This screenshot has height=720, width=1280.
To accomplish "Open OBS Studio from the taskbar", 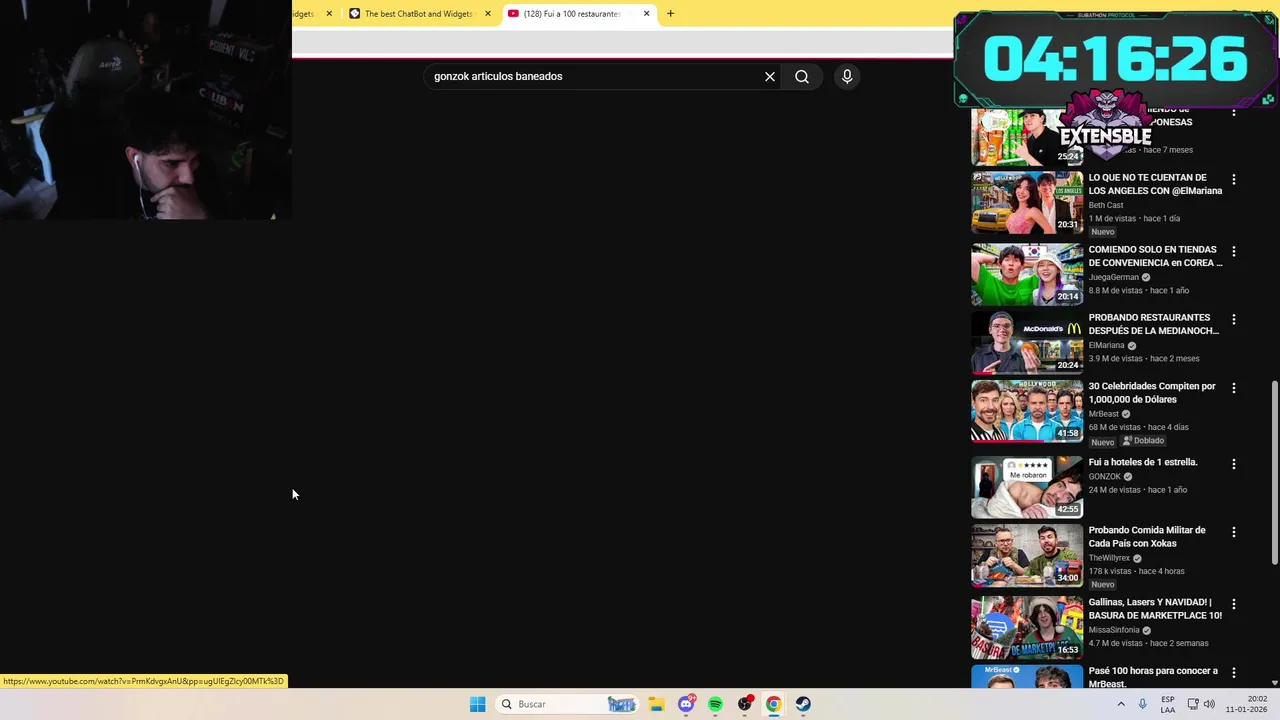I will (x=745, y=704).
